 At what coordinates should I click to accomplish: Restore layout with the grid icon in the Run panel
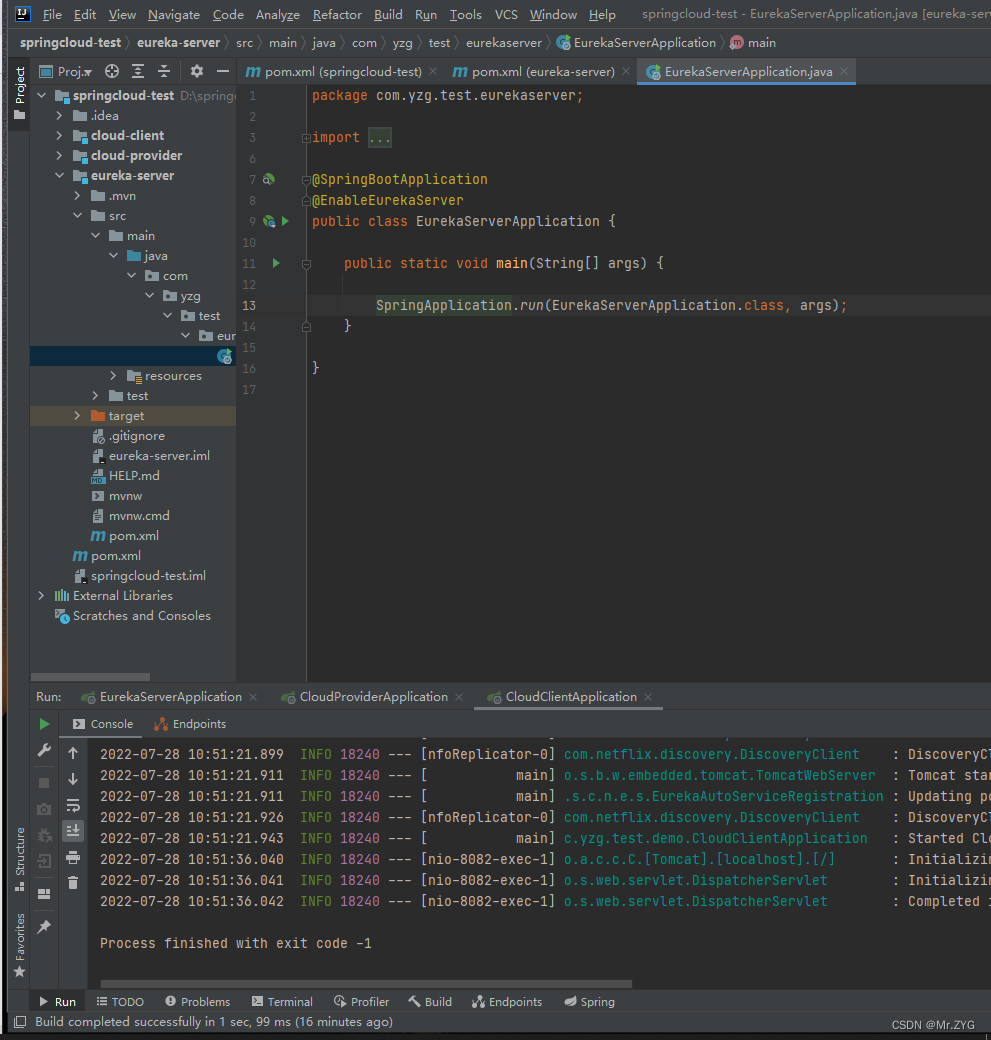pos(44,893)
